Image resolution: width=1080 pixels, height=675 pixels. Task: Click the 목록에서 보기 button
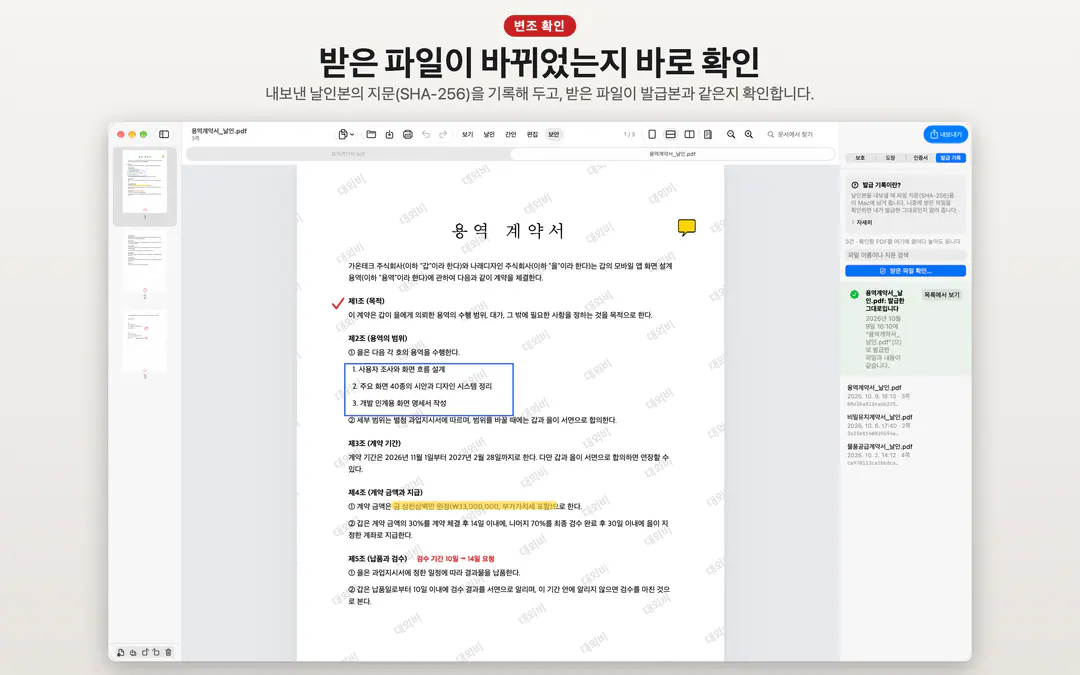[x=942, y=295]
